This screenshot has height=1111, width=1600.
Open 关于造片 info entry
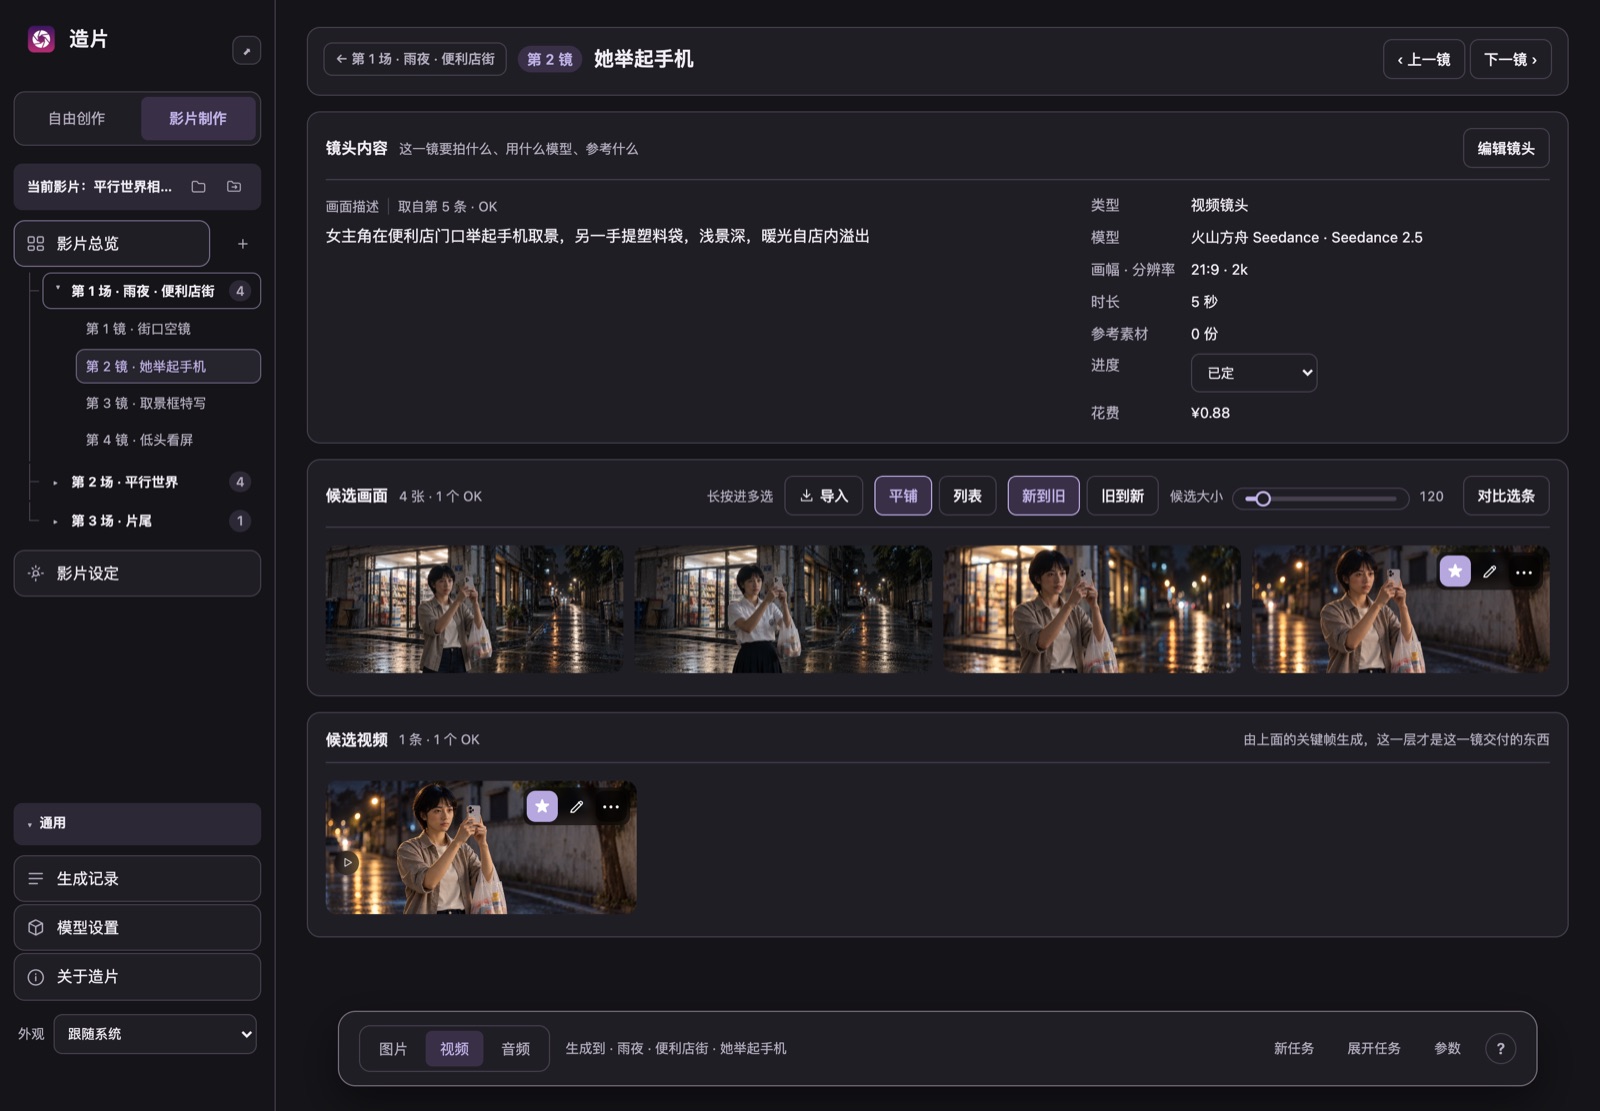137,977
